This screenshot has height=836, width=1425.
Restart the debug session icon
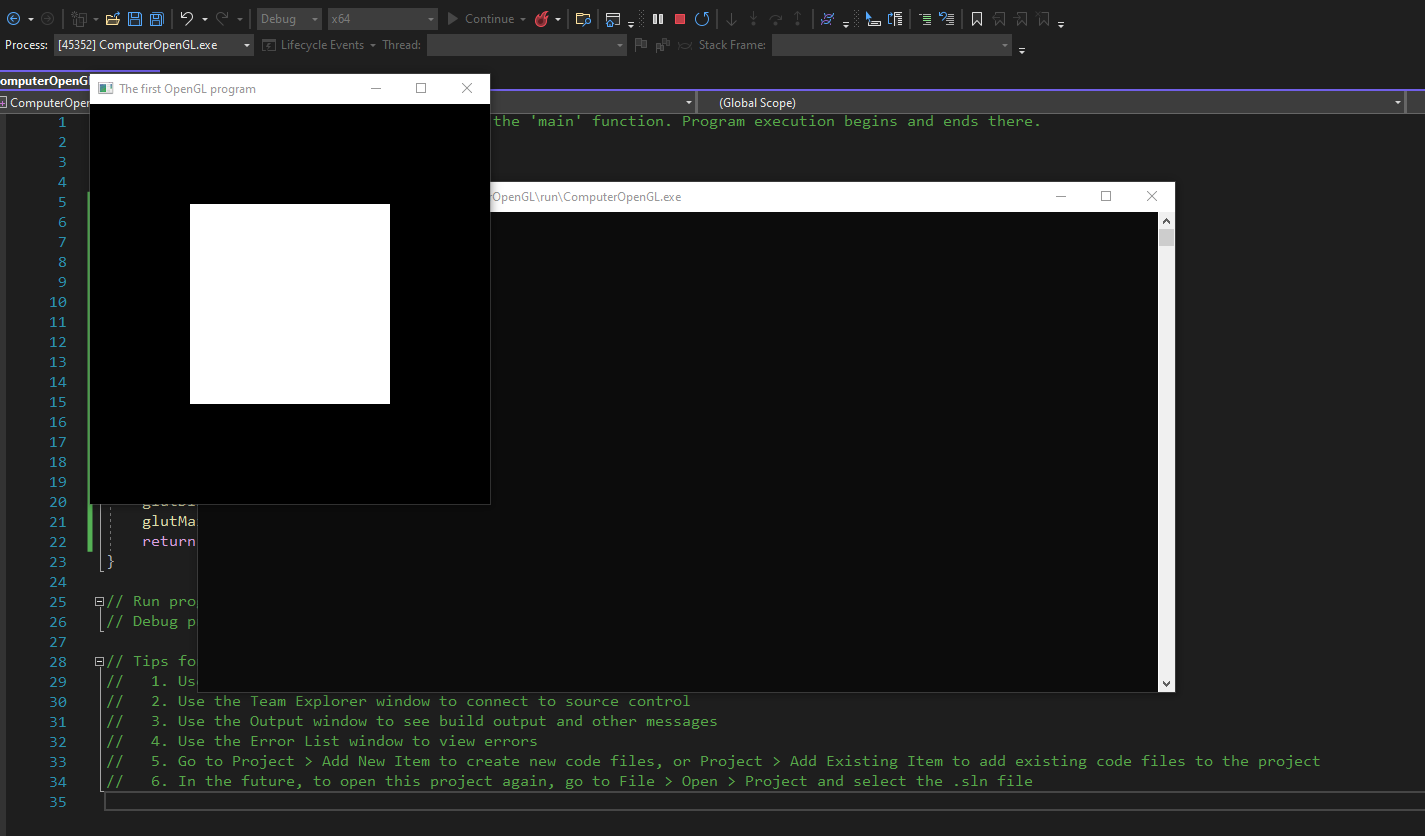click(x=702, y=19)
